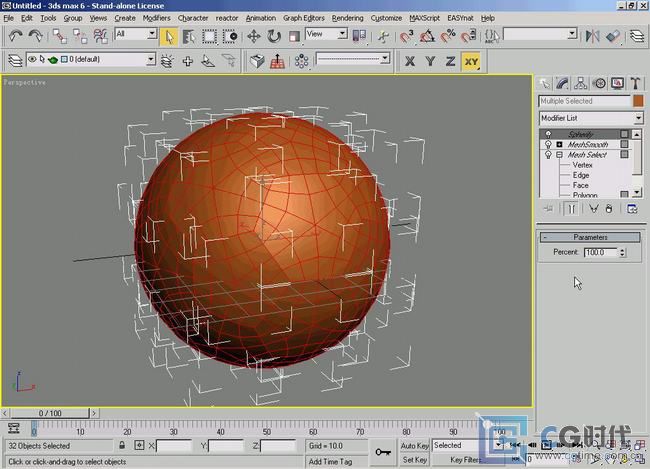Click Use Pivot Point Center icon
Viewport: 650px width, 469px height.
(x=359, y=36)
